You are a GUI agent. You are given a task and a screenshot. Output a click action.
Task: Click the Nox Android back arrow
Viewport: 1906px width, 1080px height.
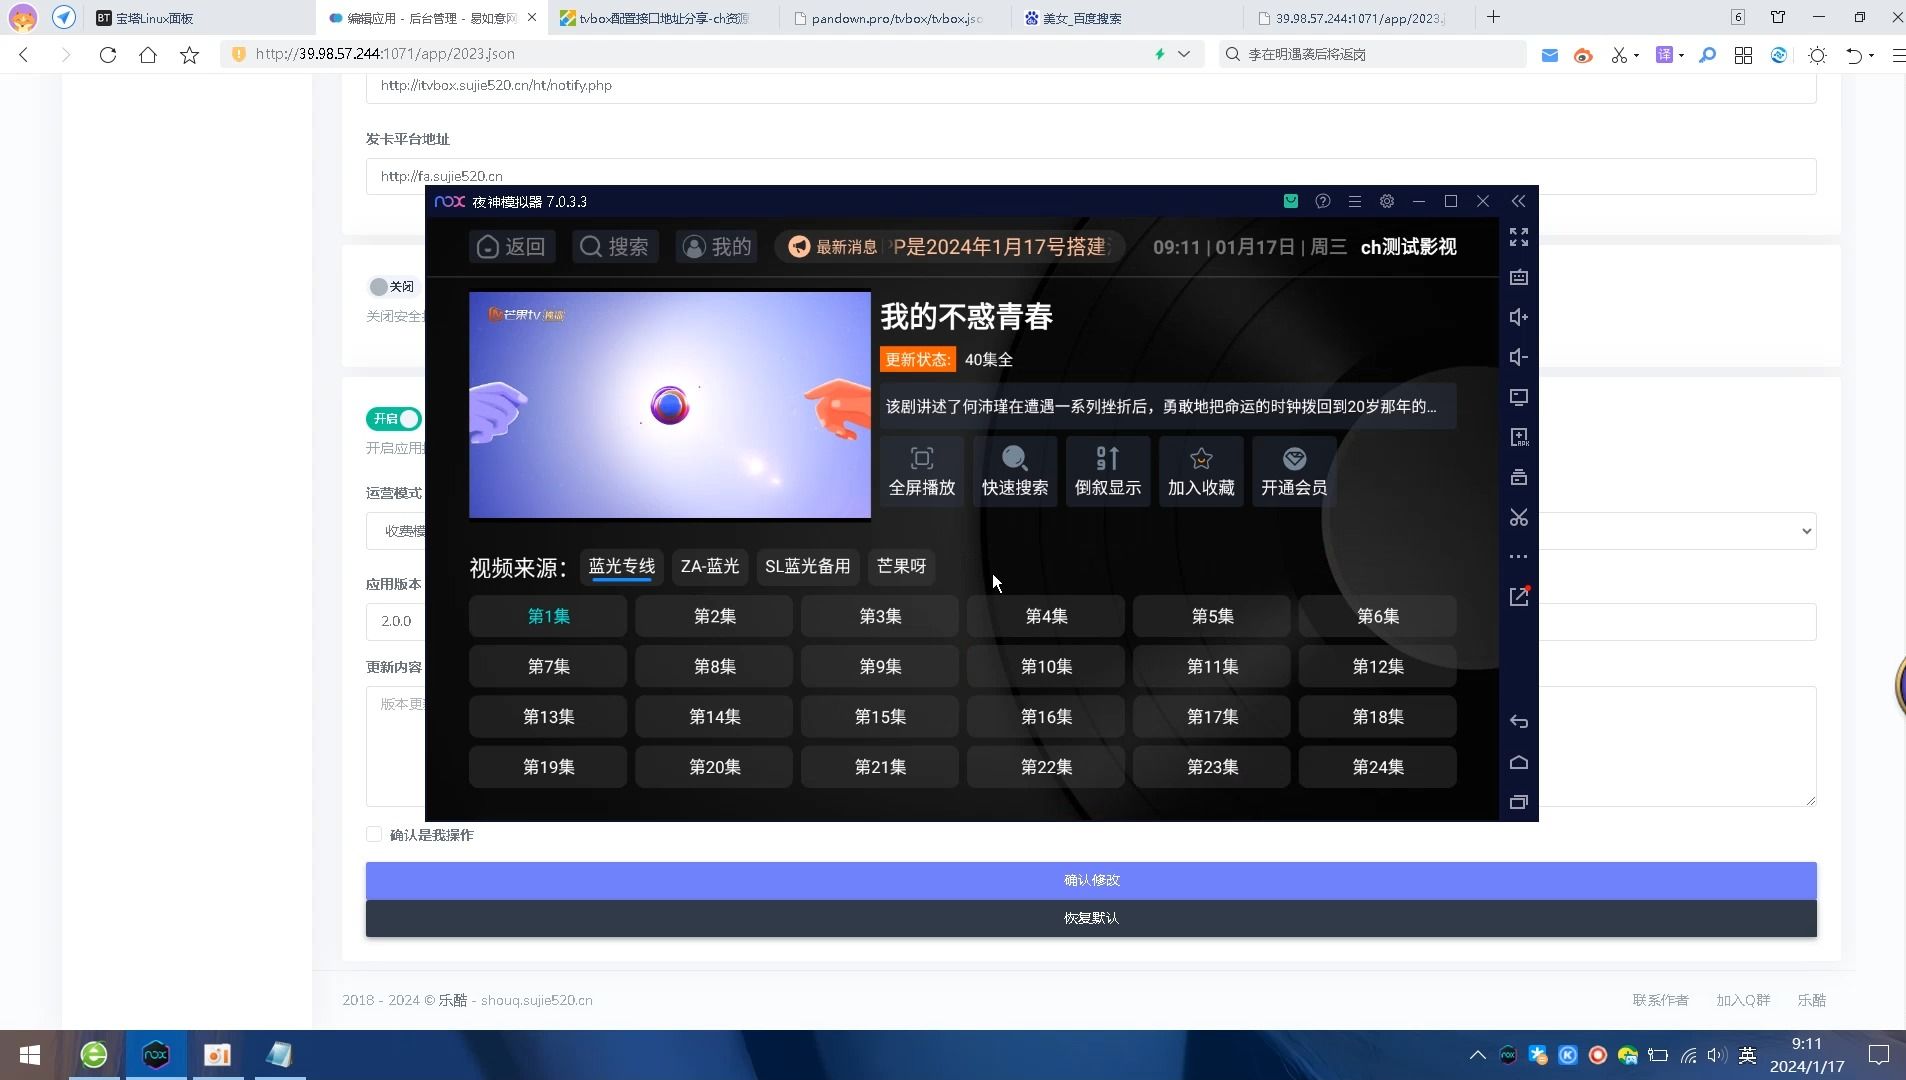[x=1518, y=721]
